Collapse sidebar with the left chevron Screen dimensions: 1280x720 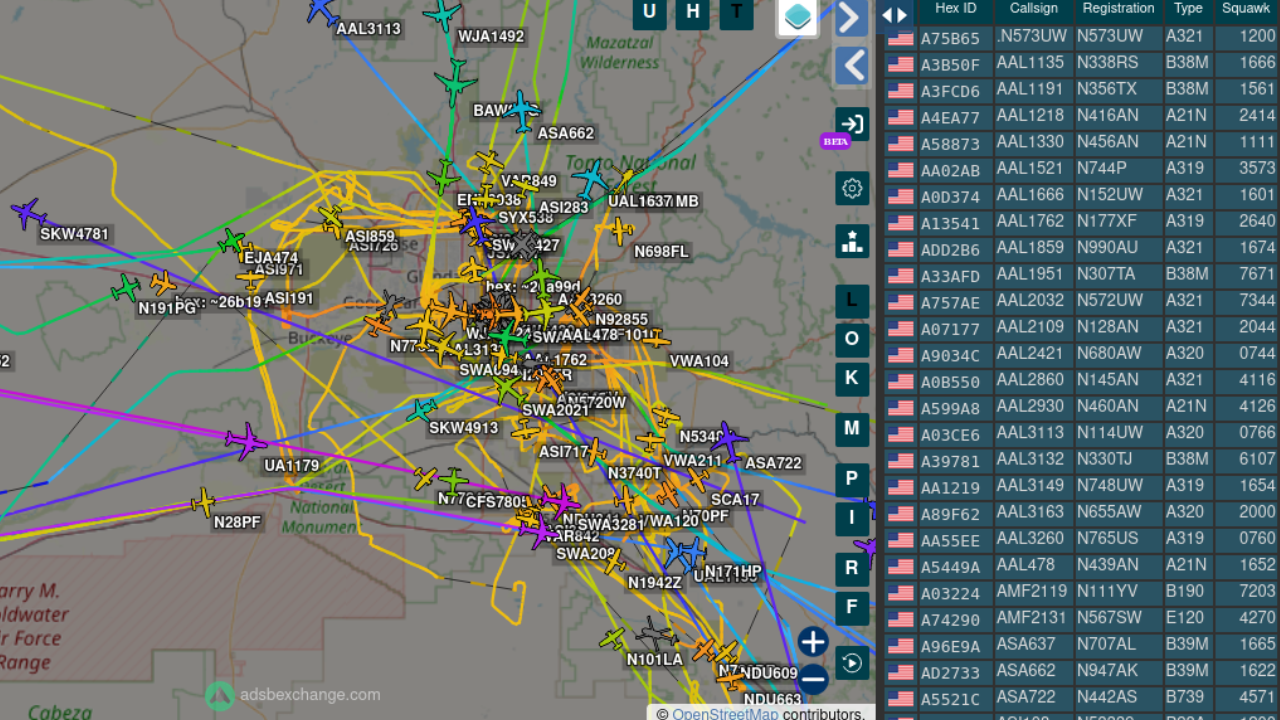tap(852, 67)
